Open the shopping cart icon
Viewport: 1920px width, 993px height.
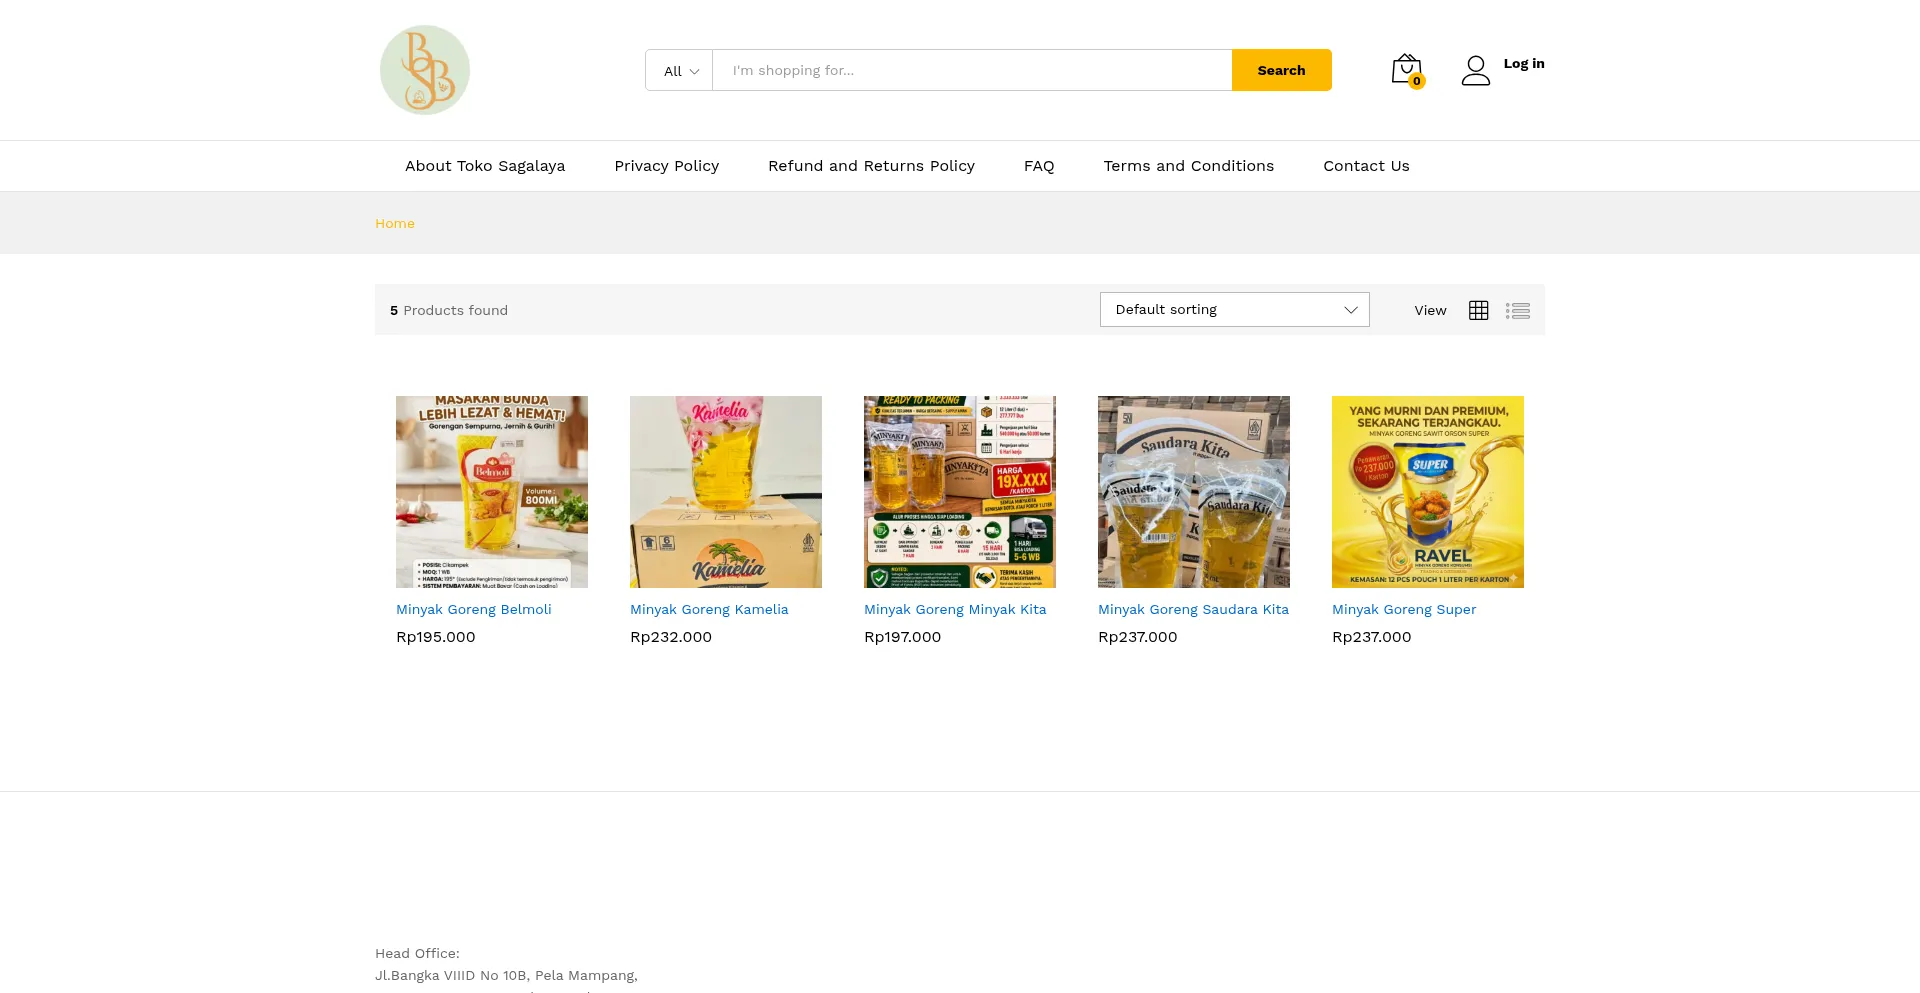pyautogui.click(x=1407, y=70)
